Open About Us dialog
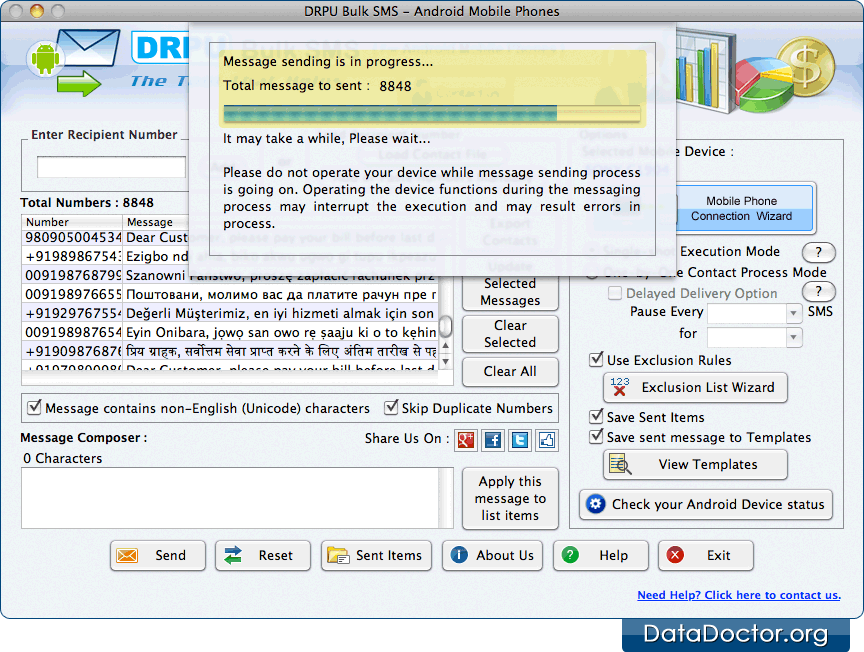 pos(492,556)
